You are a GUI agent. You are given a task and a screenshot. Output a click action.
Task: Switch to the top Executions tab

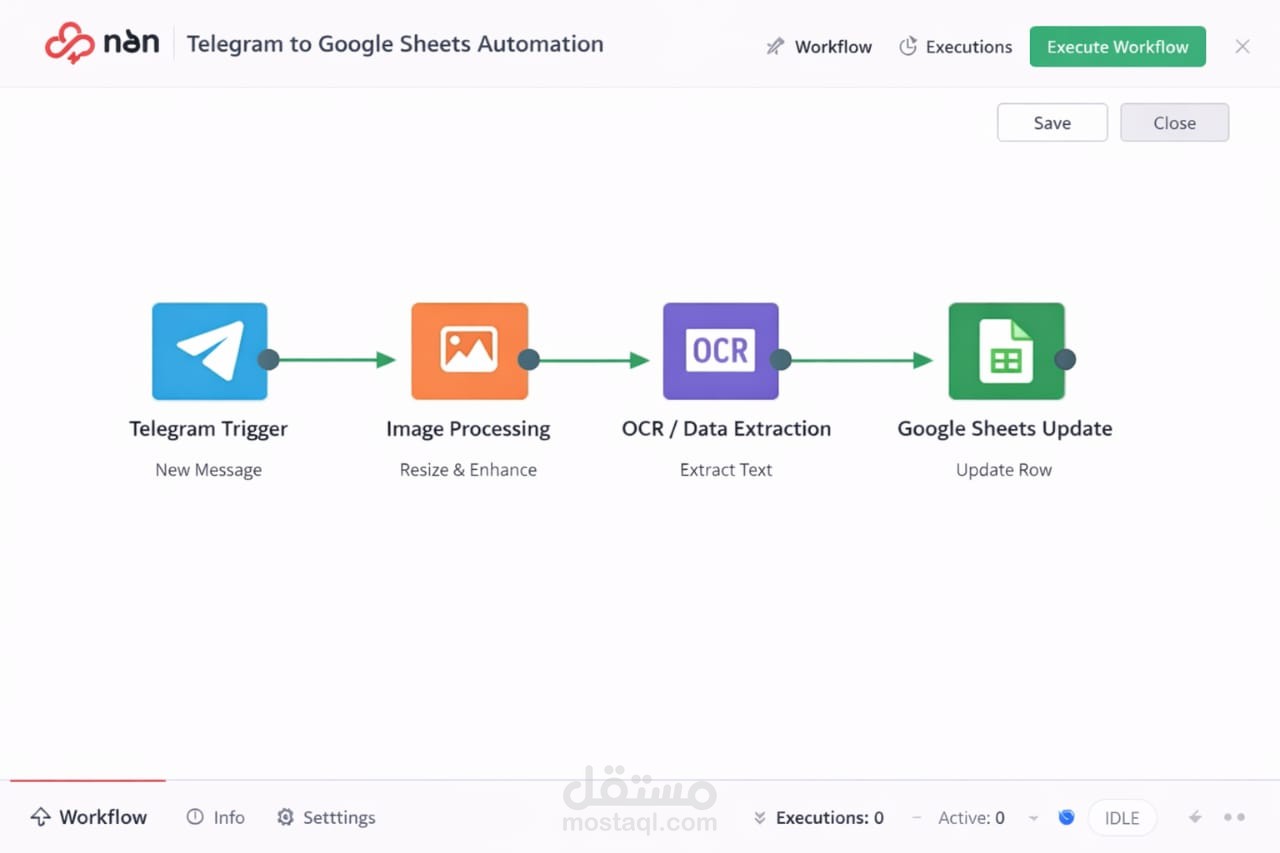click(x=955, y=46)
